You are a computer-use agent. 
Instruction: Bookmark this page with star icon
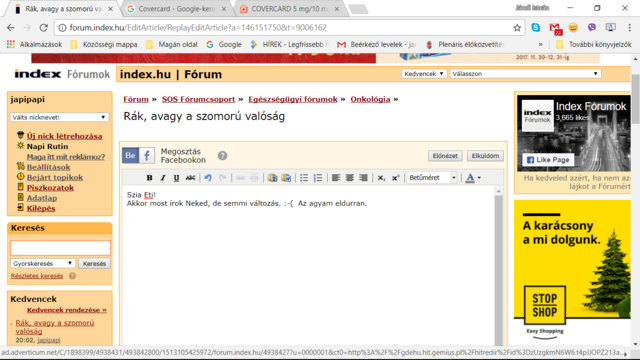(517, 28)
